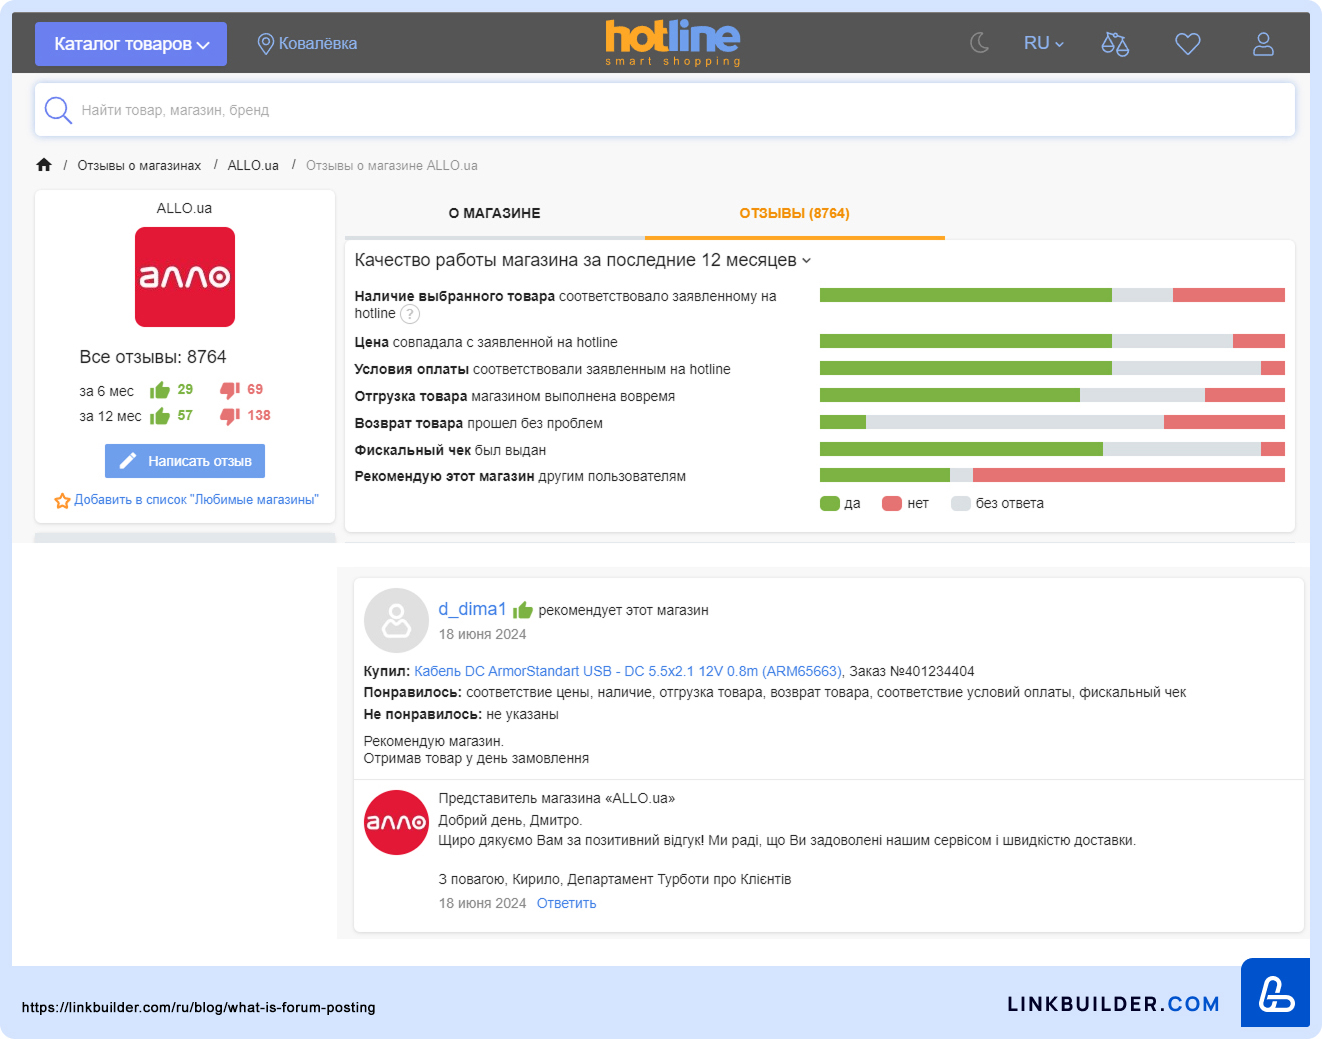Click the red нет legend swatch

click(892, 503)
